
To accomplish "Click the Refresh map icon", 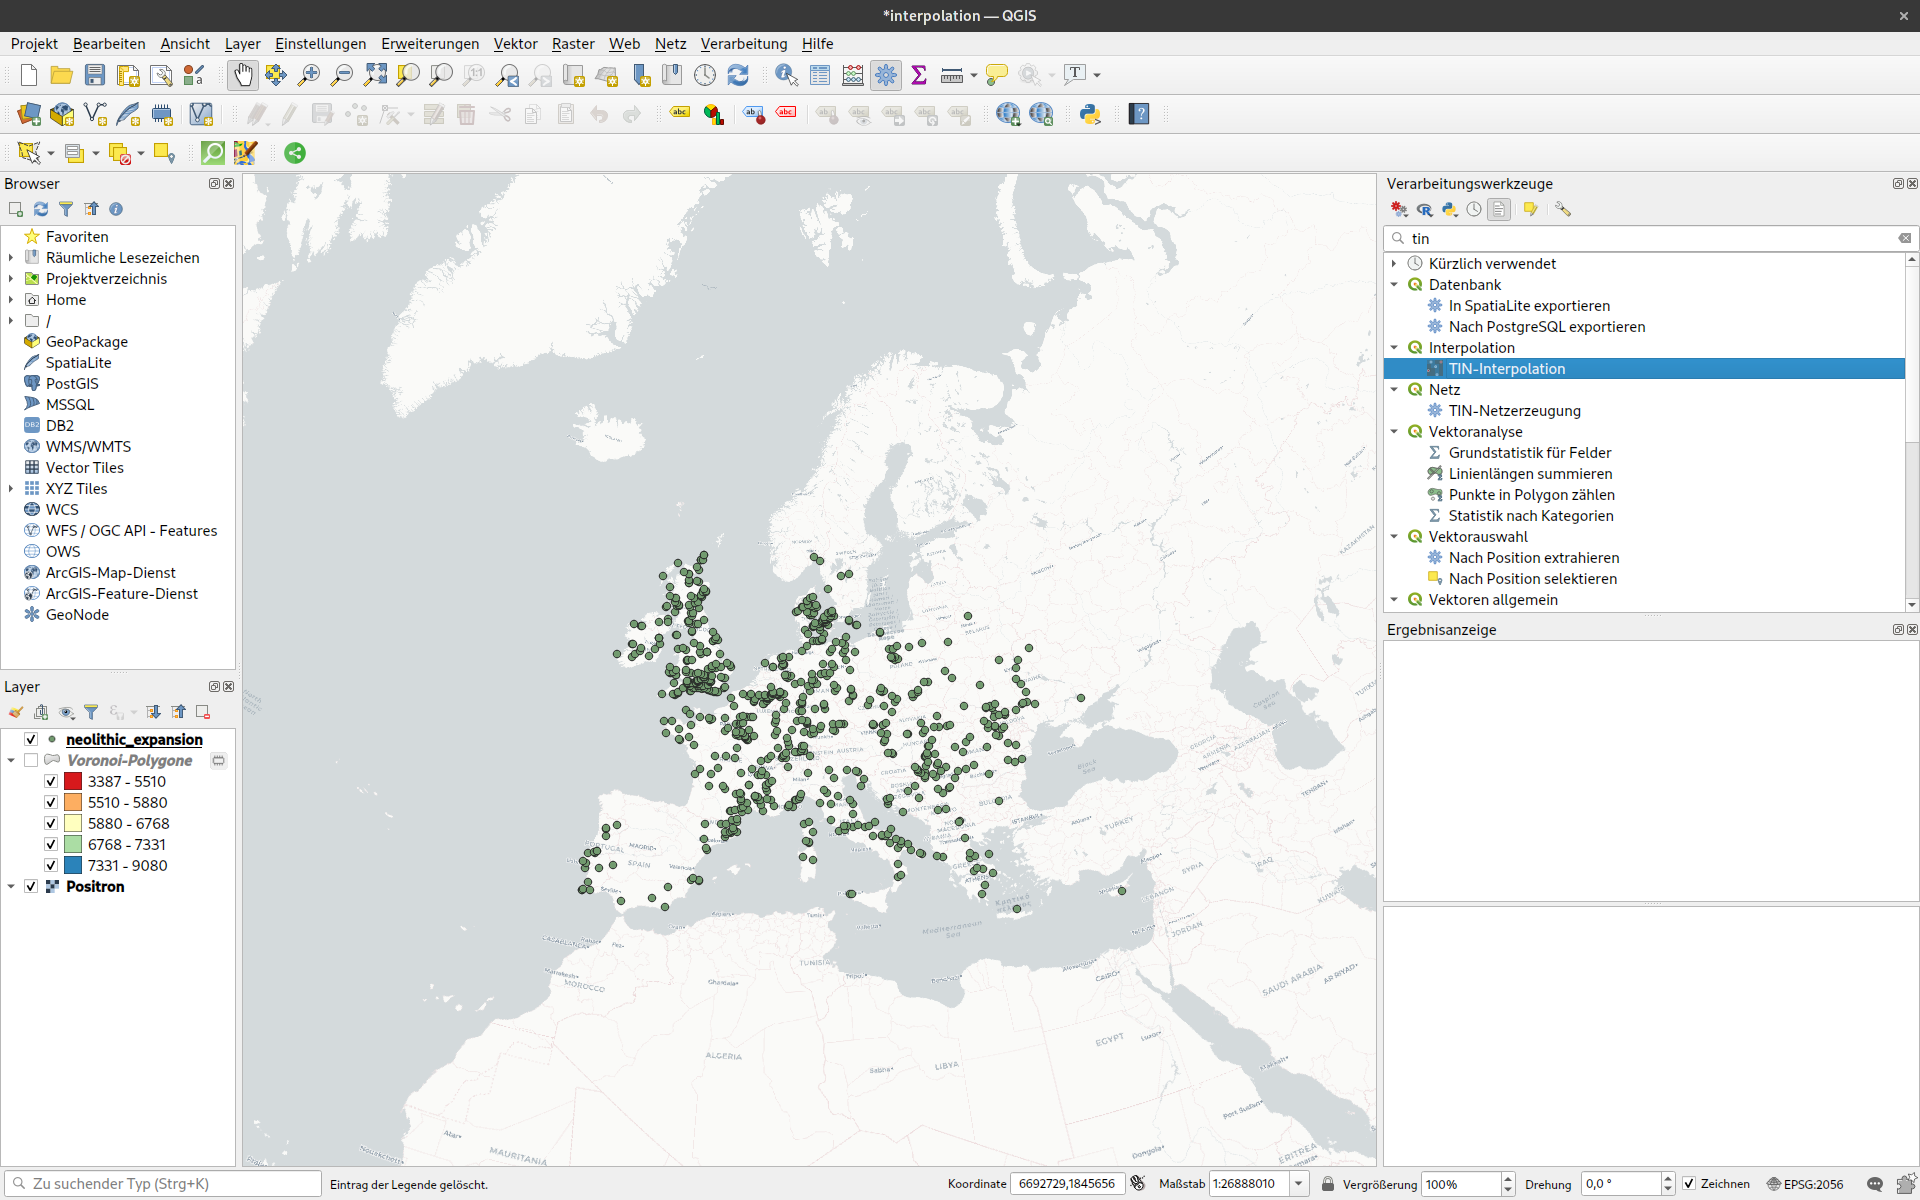I will click(x=738, y=75).
